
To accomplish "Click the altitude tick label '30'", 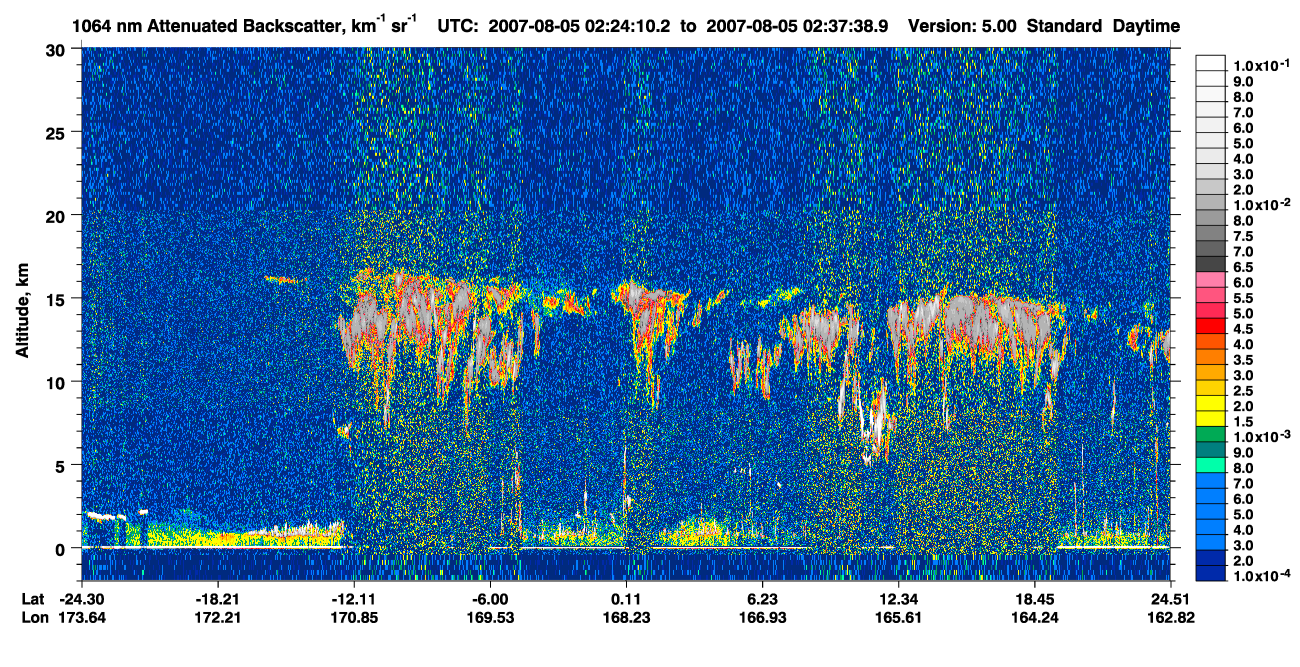I will tap(58, 49).
